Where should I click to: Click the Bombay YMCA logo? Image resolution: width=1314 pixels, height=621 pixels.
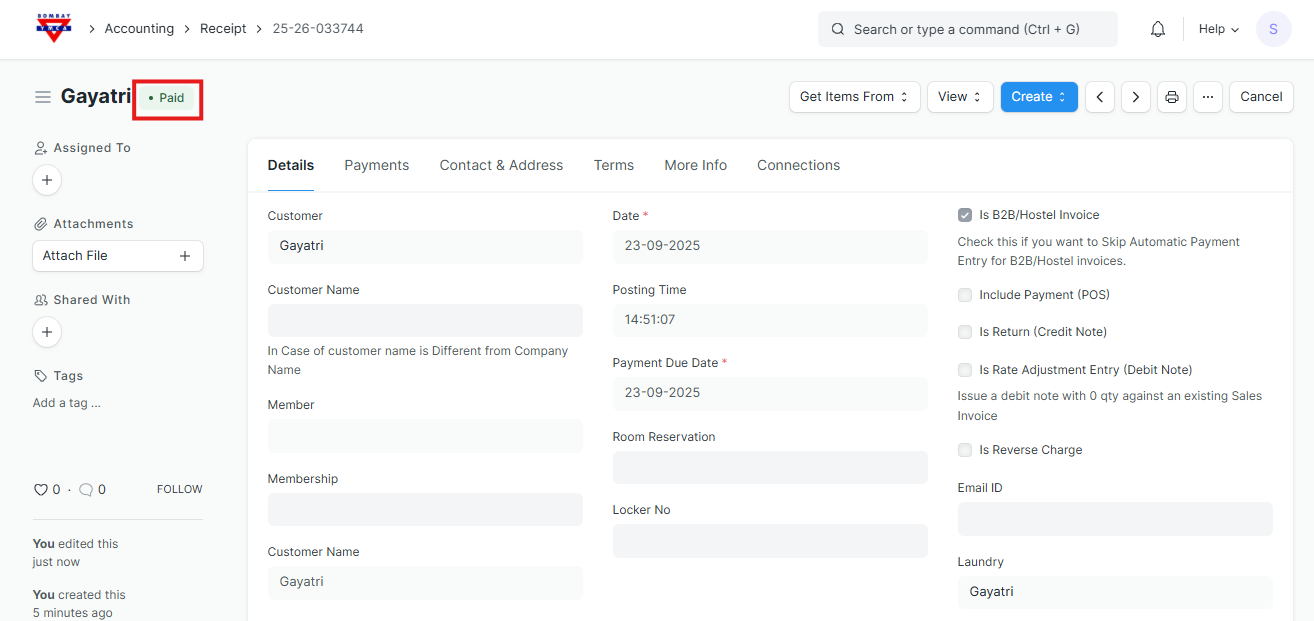53,28
